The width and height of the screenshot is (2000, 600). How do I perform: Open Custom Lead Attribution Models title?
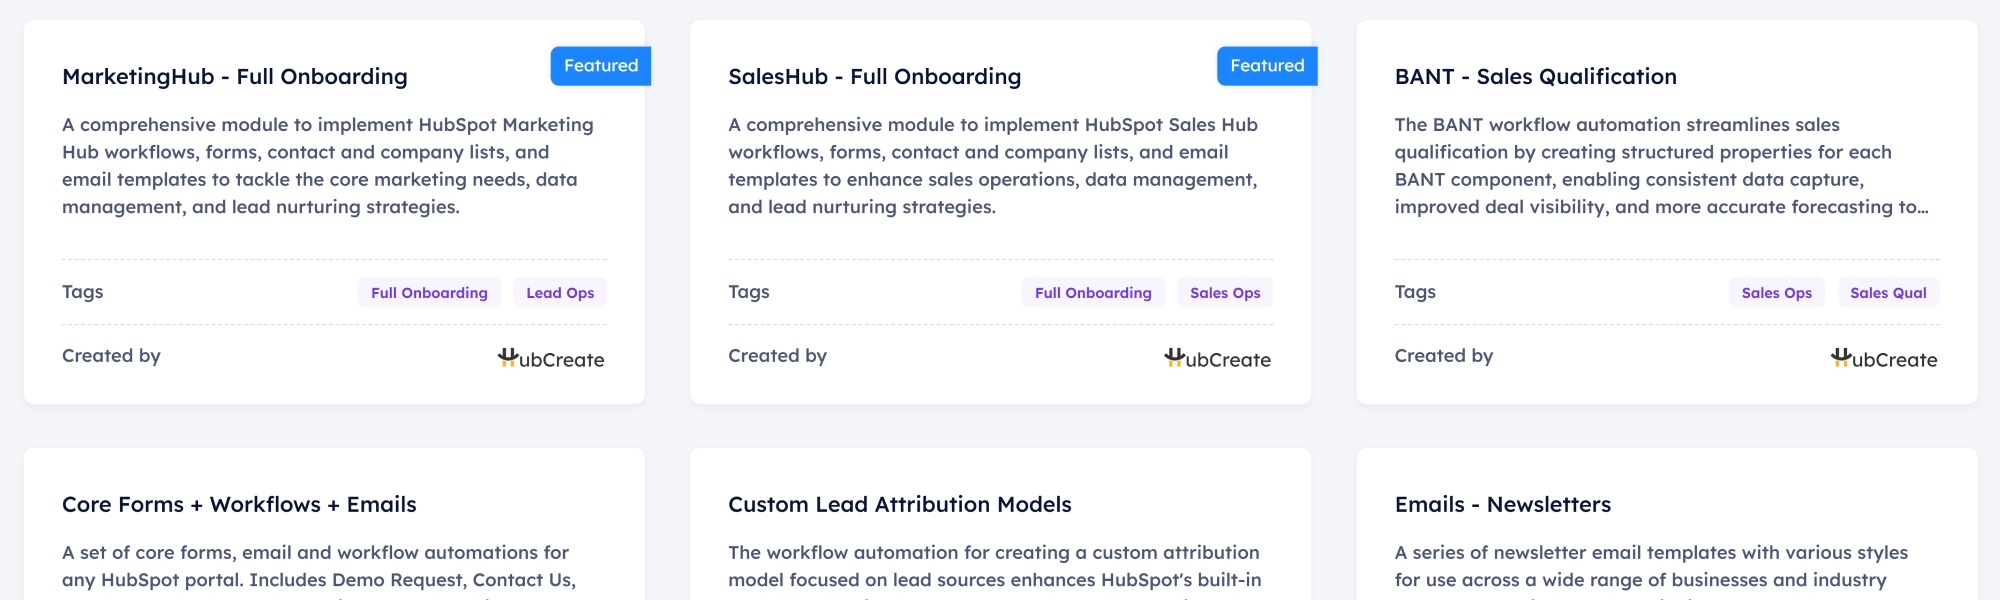point(899,505)
